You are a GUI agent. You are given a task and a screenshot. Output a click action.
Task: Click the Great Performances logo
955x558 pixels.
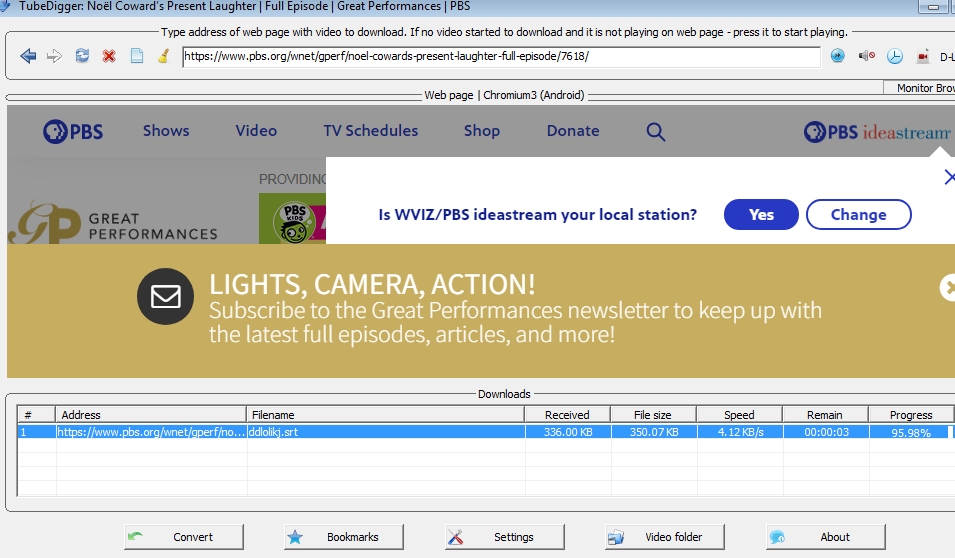[113, 223]
